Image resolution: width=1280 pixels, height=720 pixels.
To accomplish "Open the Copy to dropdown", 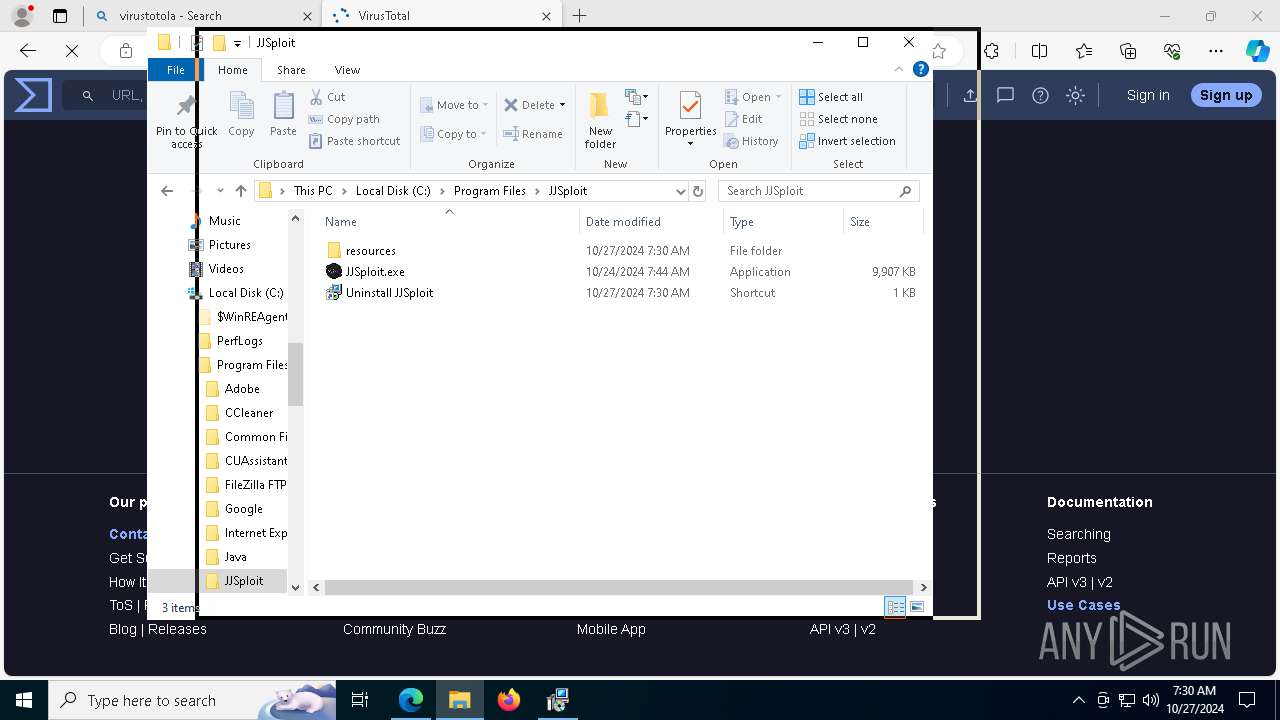I will pos(454,134).
